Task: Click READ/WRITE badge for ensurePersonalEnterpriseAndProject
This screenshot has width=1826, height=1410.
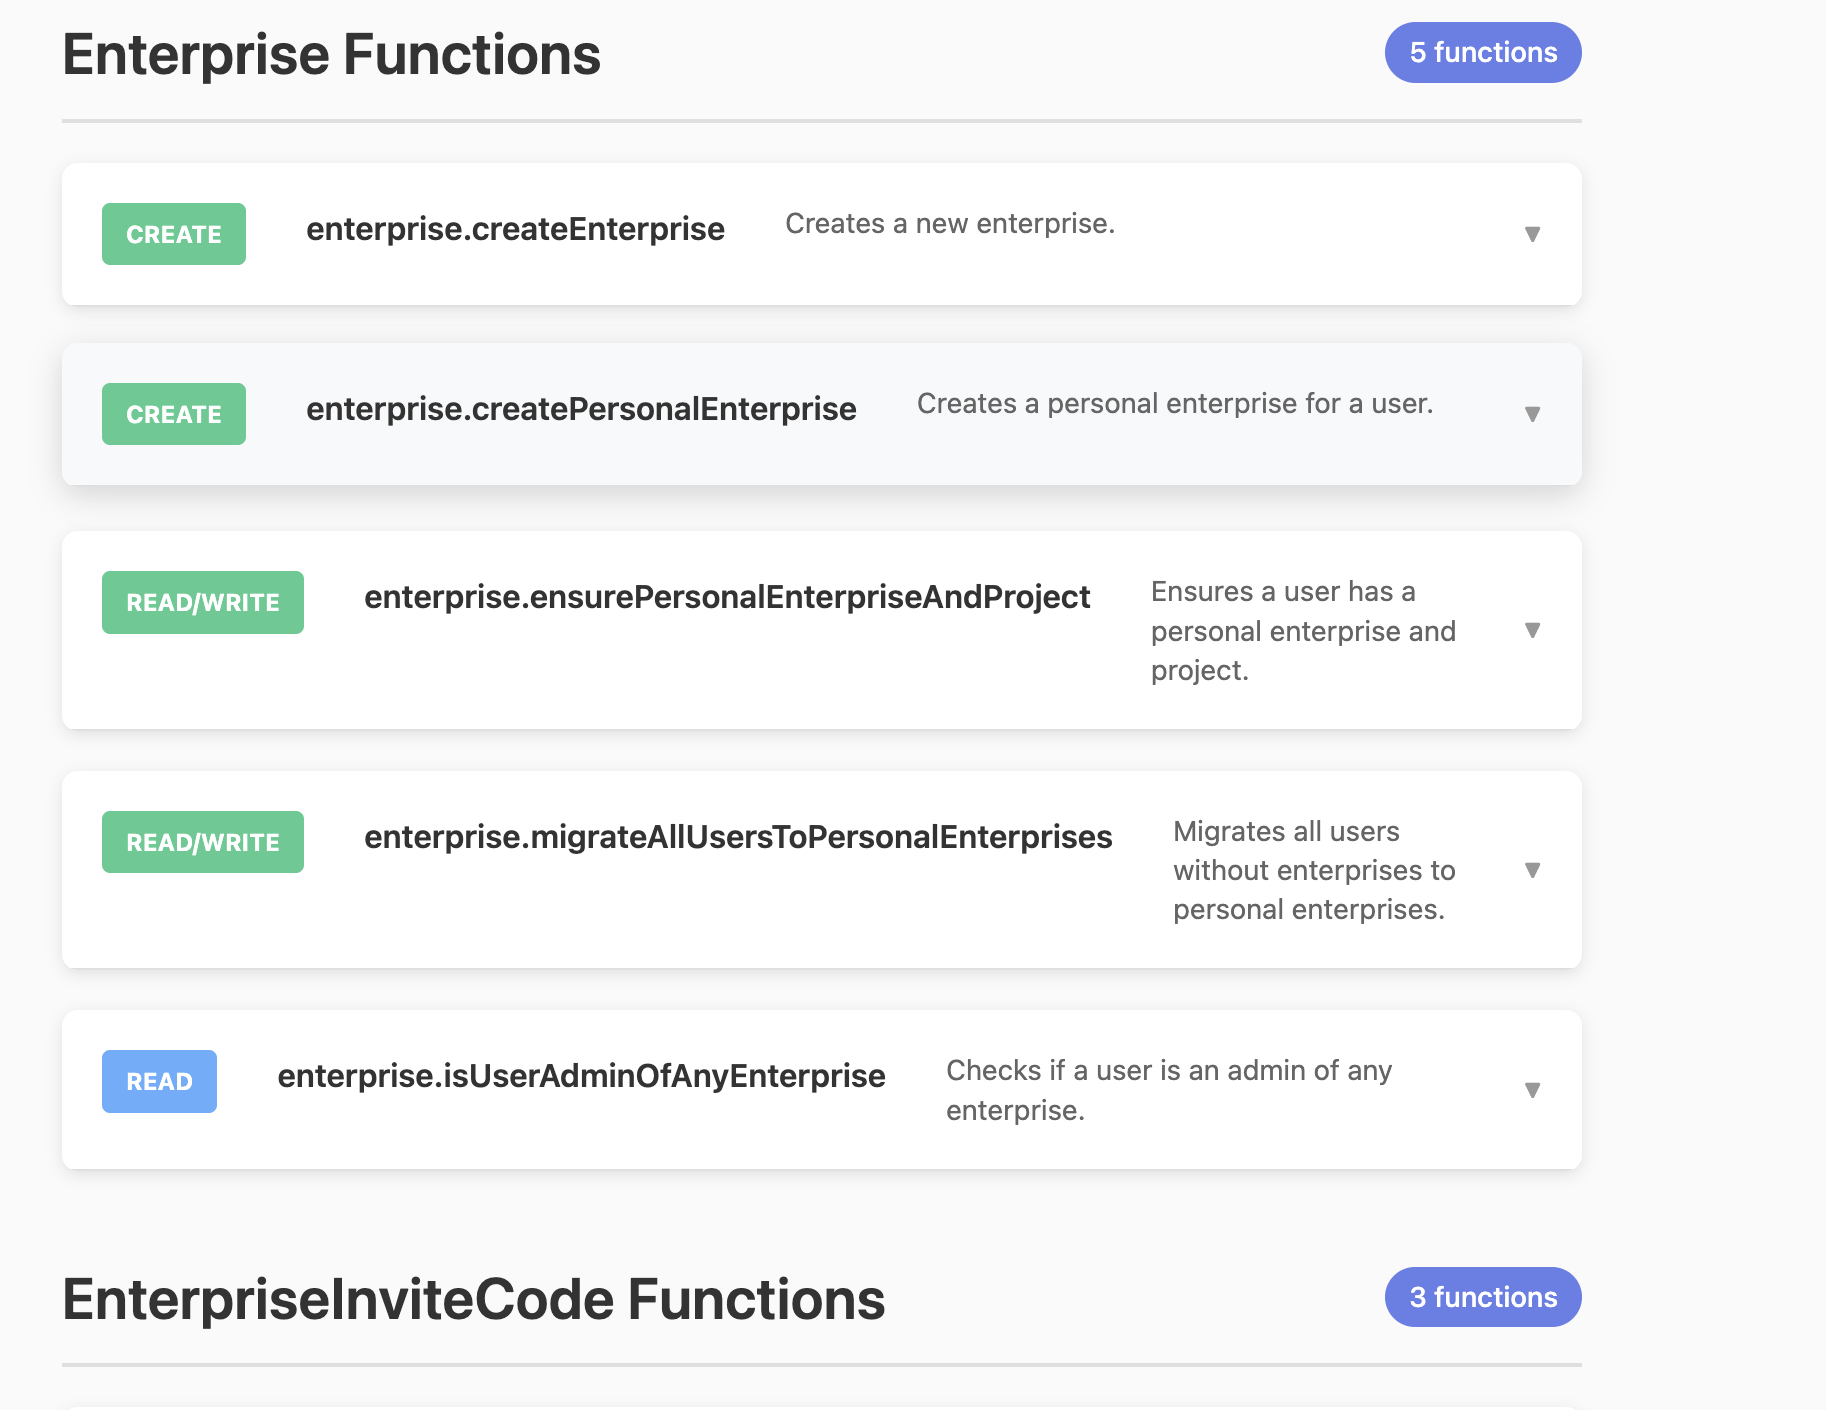Action: (x=203, y=602)
